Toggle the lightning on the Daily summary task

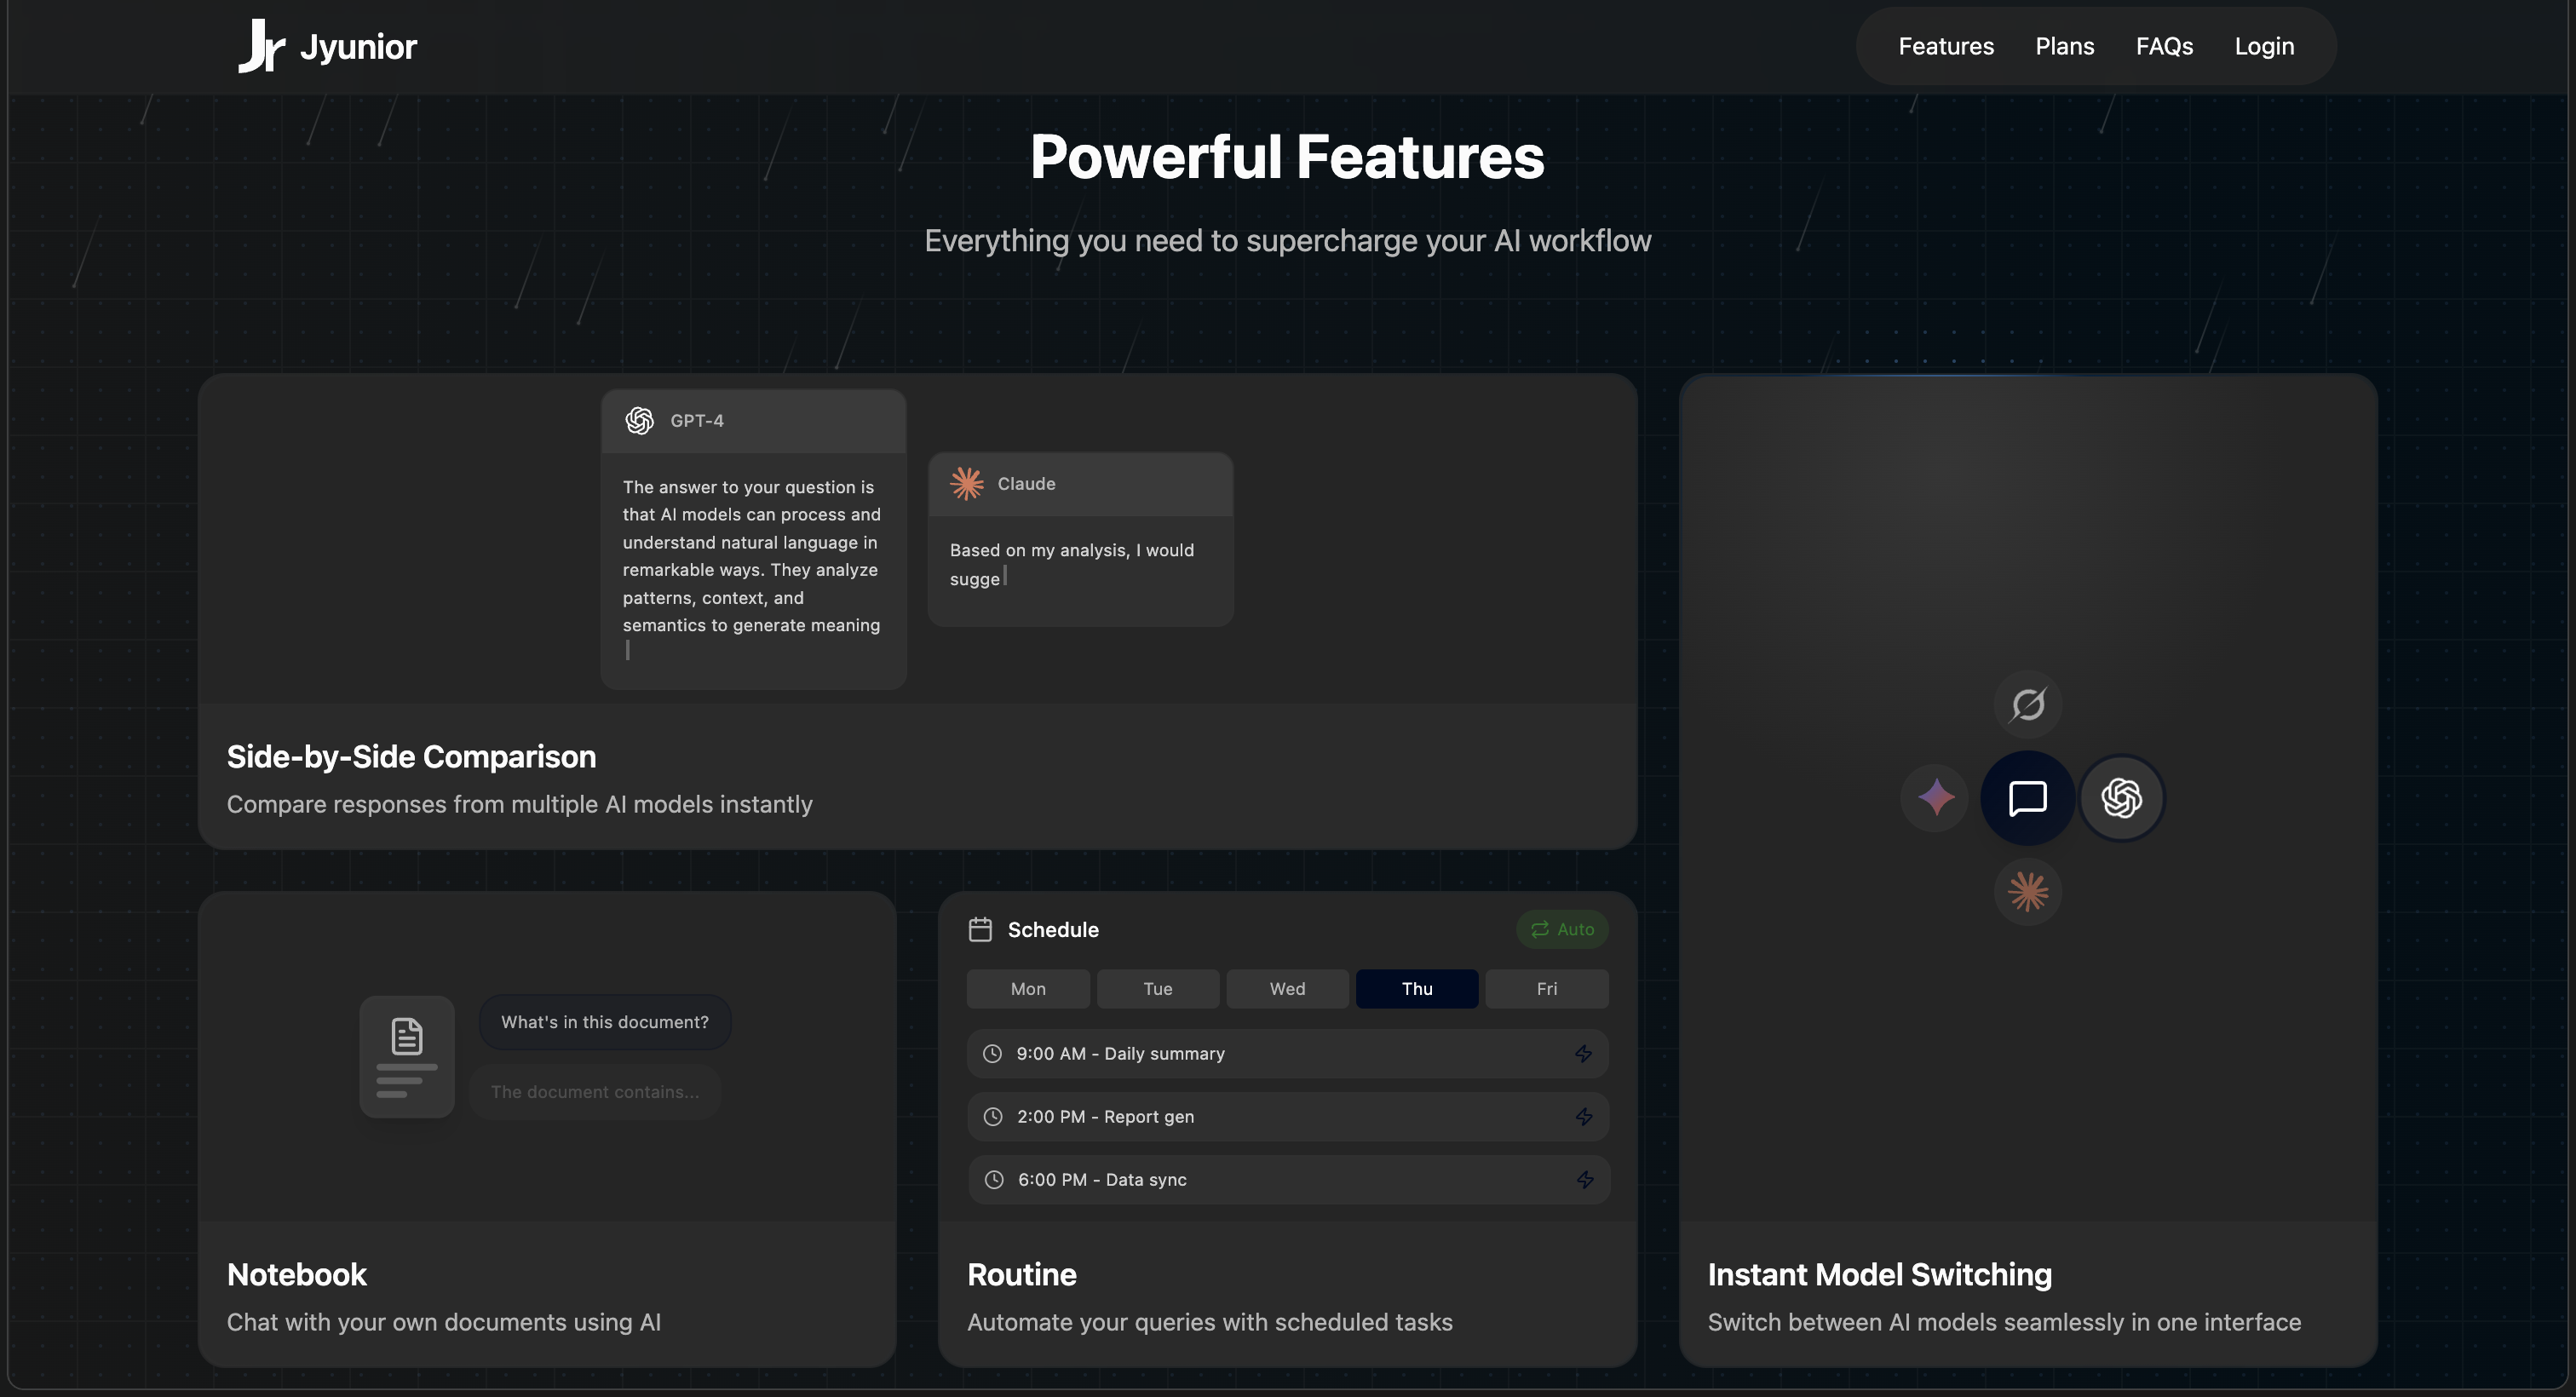click(x=1585, y=1053)
